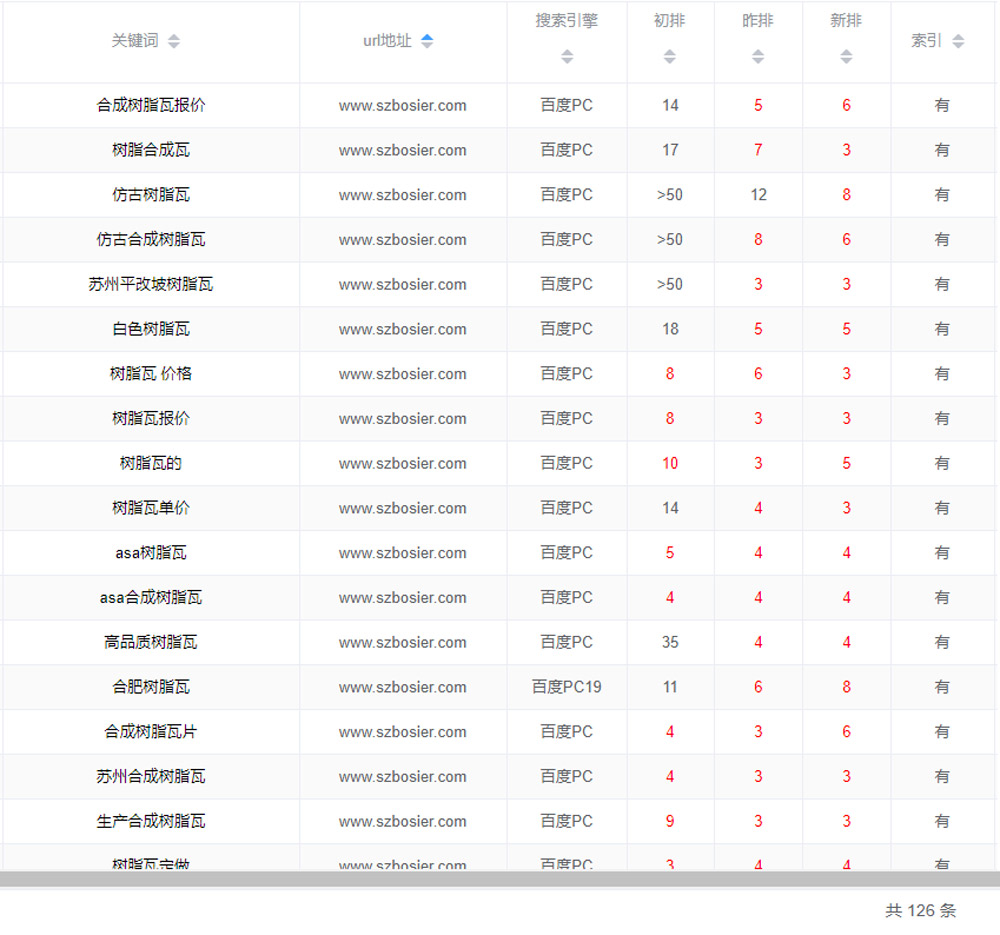Open the URL in the 白色树脂瓦 row

pyautogui.click(x=402, y=329)
